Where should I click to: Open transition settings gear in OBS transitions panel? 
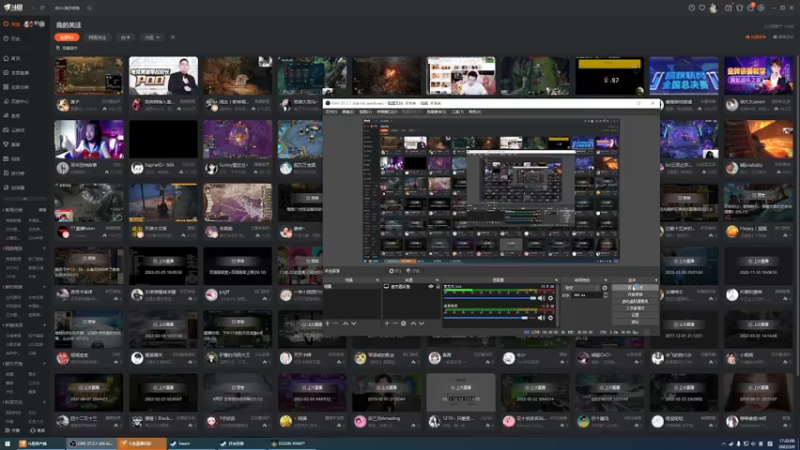(605, 288)
